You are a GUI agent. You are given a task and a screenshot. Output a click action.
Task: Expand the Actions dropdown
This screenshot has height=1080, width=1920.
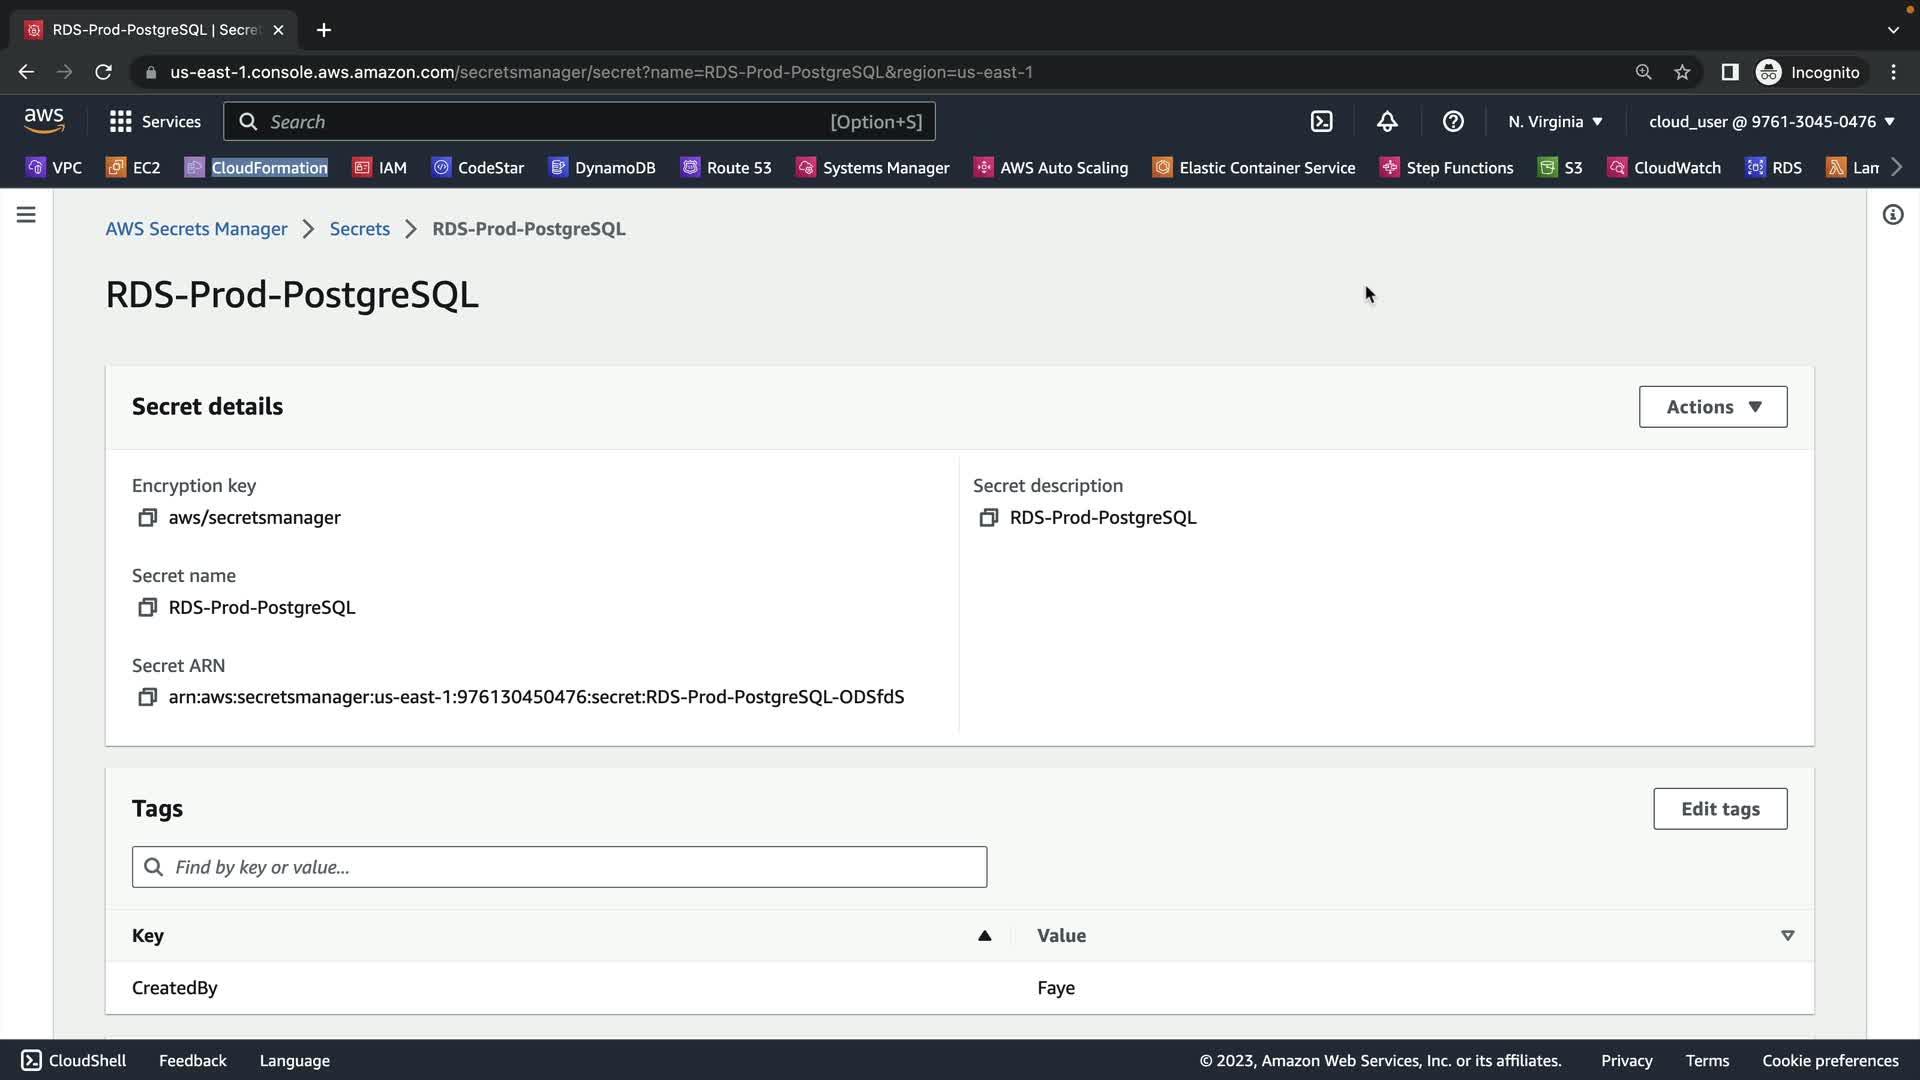[x=1712, y=407]
